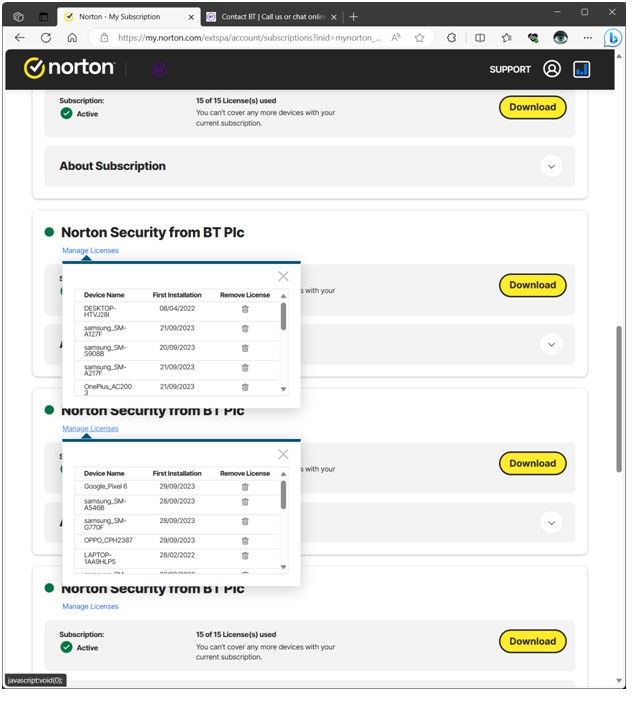This screenshot has width=634, height=702.
Task: Open Manage Licenses link of bottom subscription
Action: 90,606
